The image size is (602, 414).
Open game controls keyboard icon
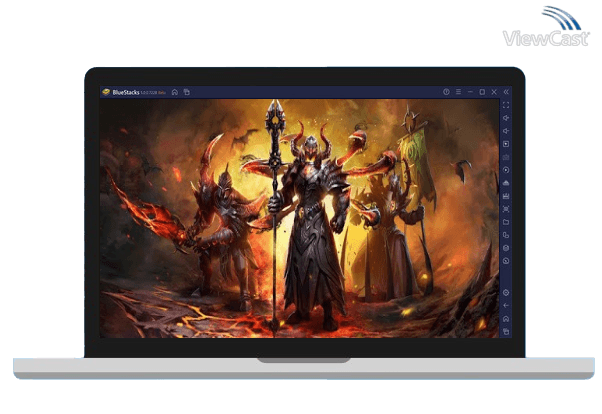pos(506,157)
